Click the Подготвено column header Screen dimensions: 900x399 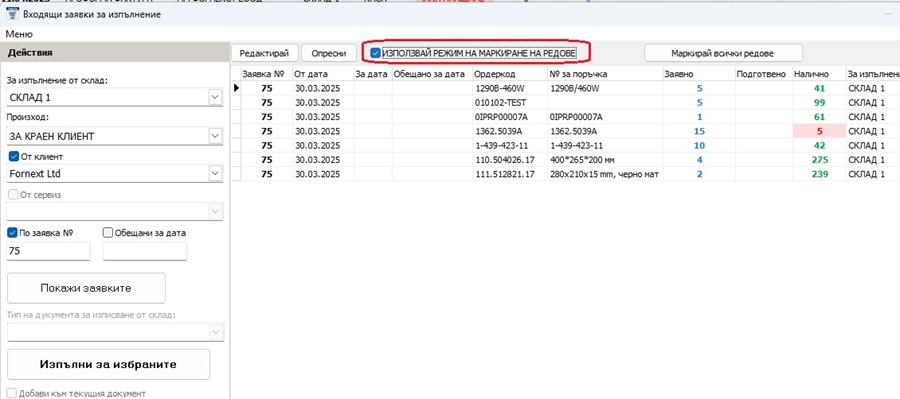(x=763, y=74)
